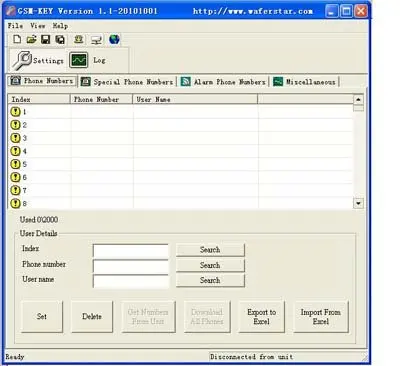The width and height of the screenshot is (400, 366).
Task: Click the Export to Excel button
Action: pos(261,316)
